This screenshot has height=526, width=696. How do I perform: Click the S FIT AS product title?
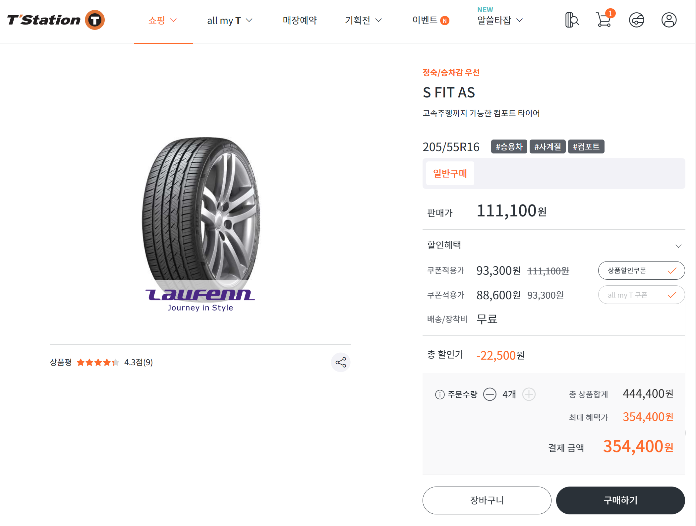(449, 92)
